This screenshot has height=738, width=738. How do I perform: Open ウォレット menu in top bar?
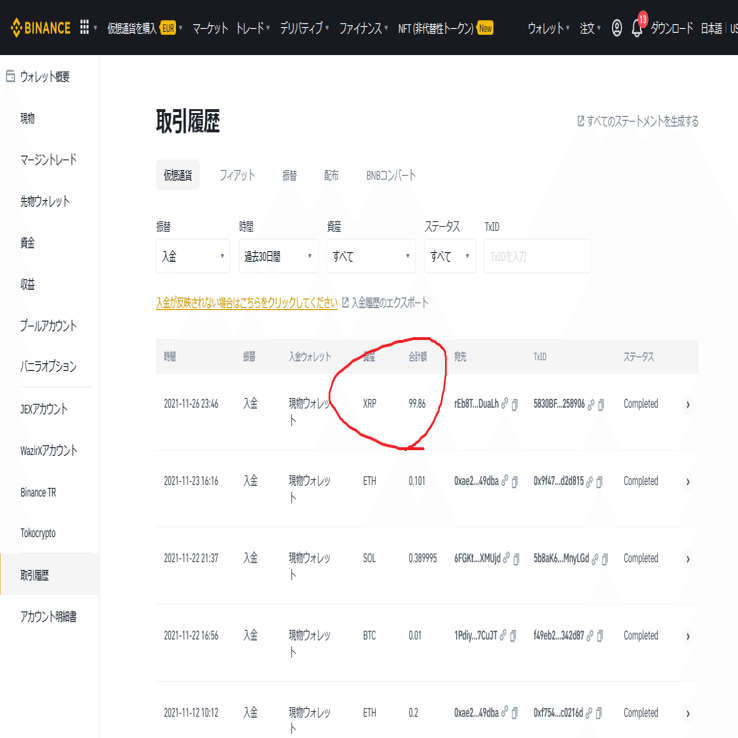pos(548,28)
